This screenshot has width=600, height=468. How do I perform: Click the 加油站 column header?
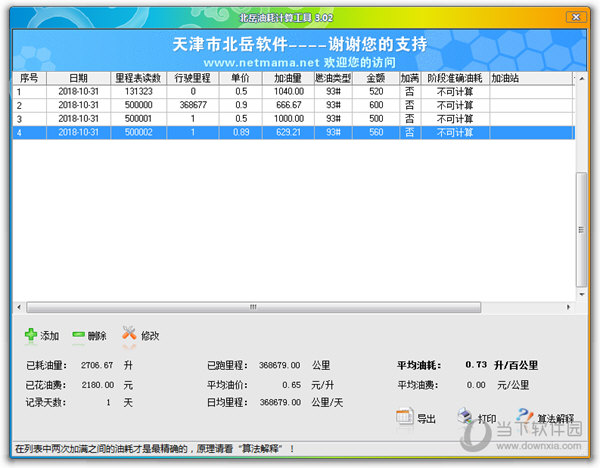click(x=531, y=78)
